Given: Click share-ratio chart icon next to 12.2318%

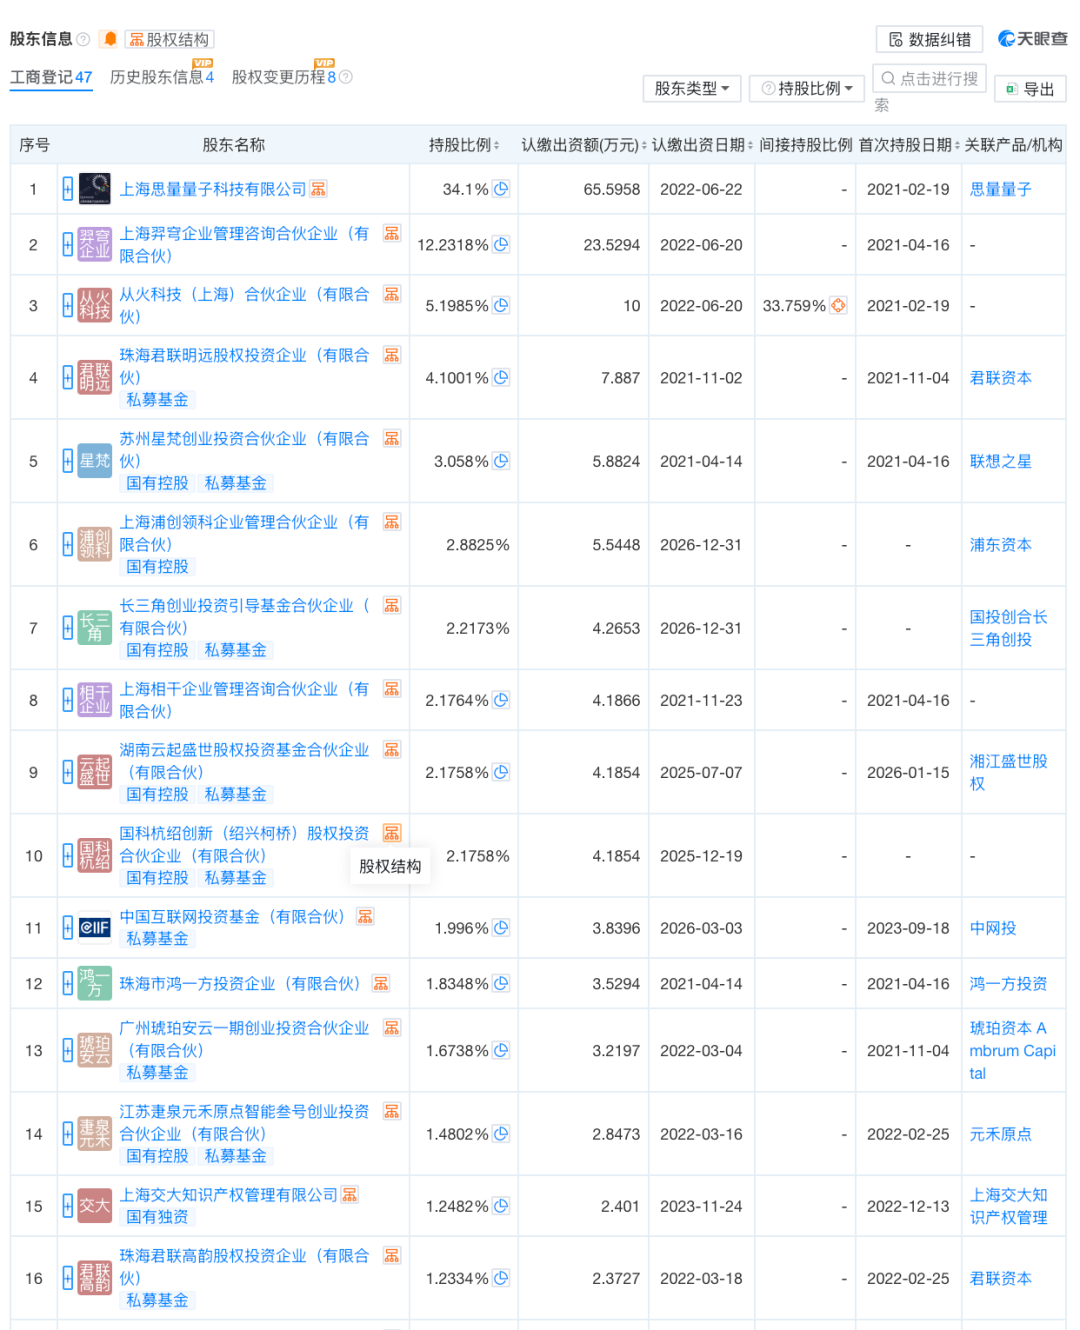Looking at the screenshot, I should (x=501, y=243).
